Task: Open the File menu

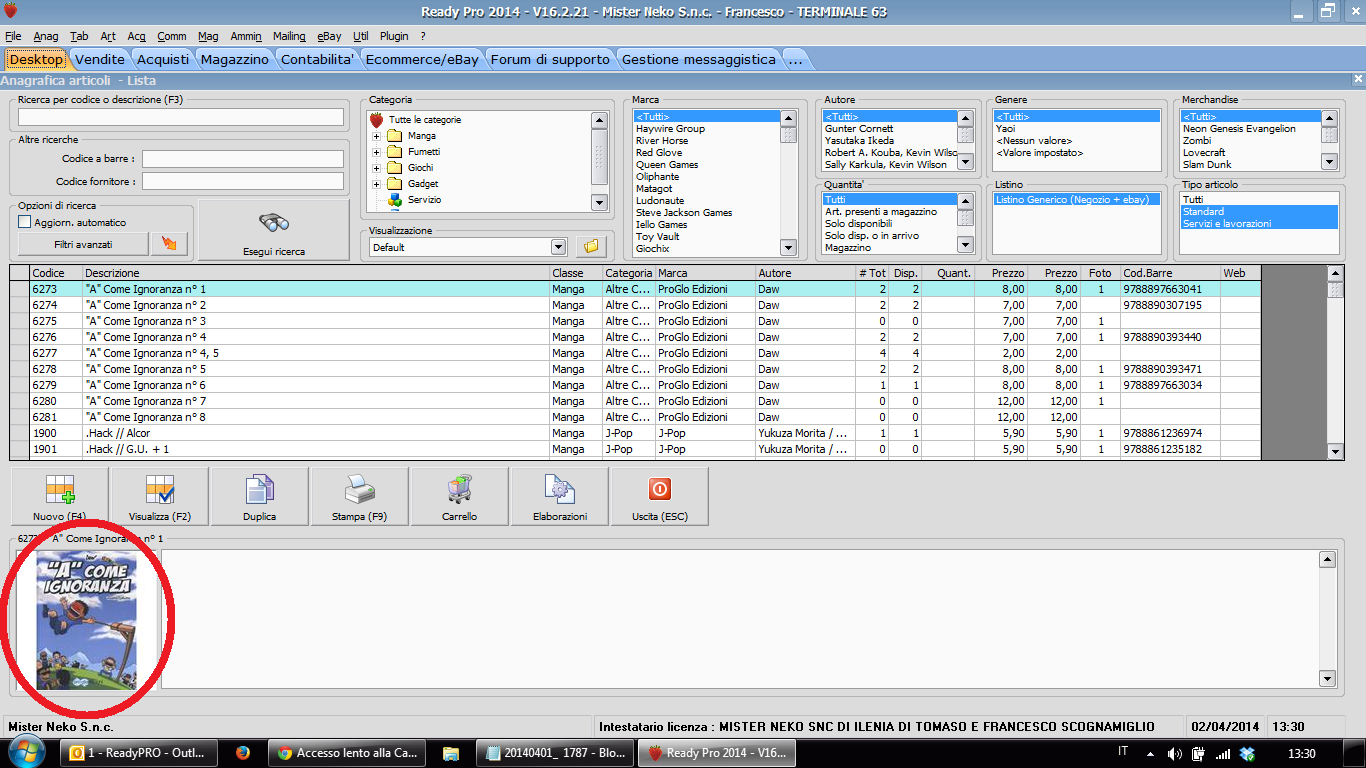Action: (x=13, y=36)
